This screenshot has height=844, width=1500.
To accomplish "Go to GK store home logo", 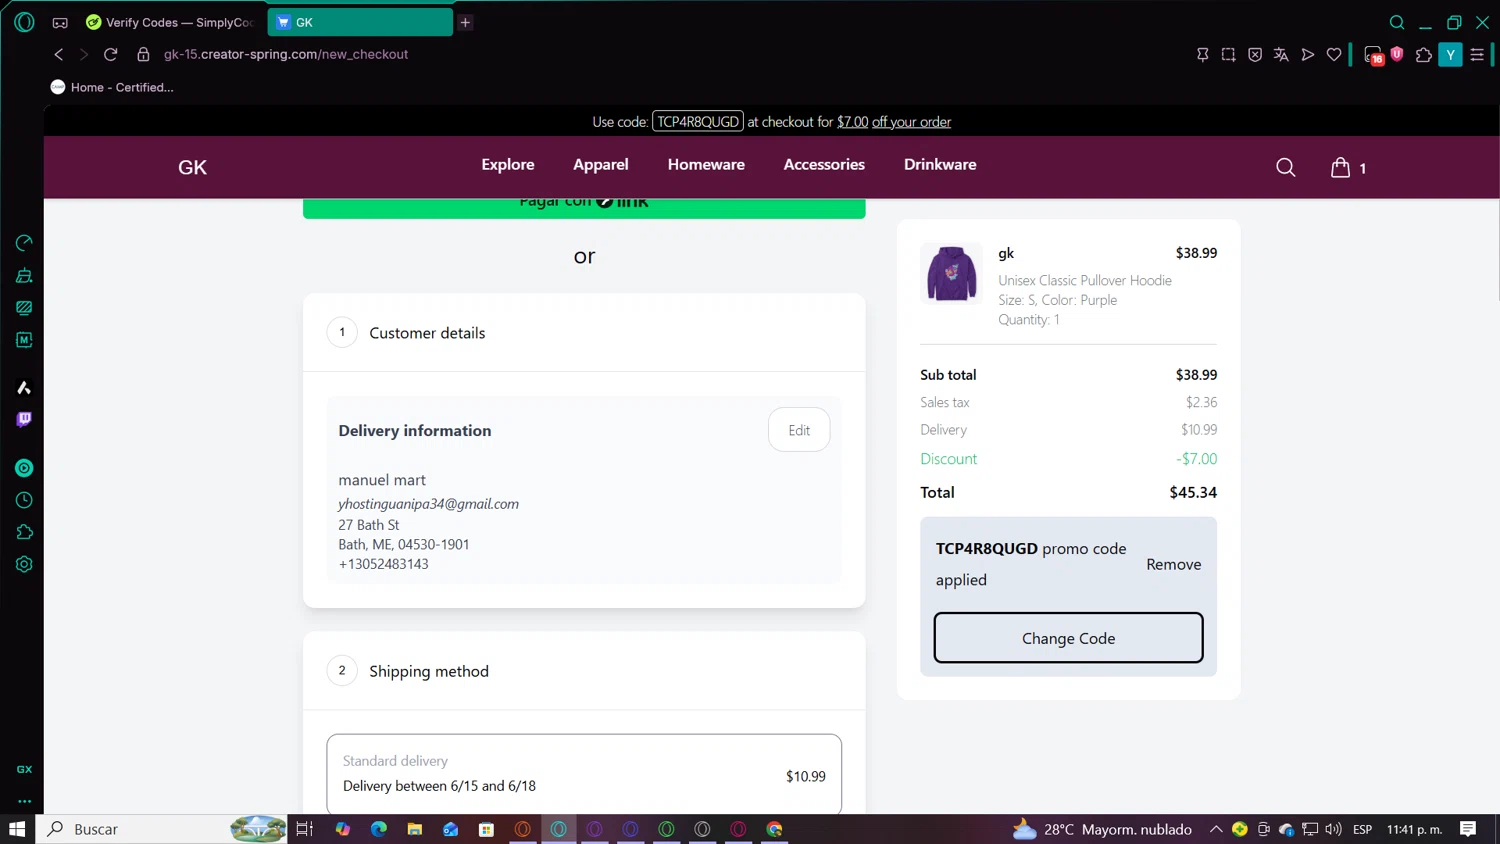I will (192, 167).
